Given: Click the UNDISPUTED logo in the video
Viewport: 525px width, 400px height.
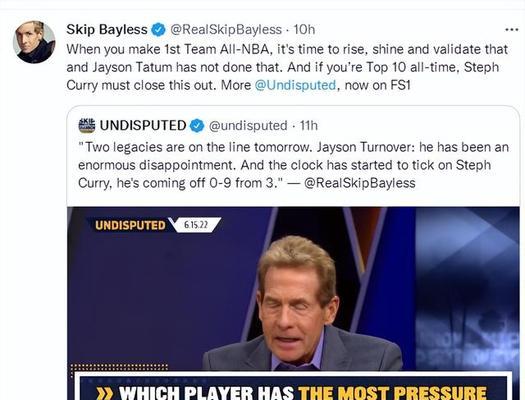Looking at the screenshot, I should coord(130,225).
